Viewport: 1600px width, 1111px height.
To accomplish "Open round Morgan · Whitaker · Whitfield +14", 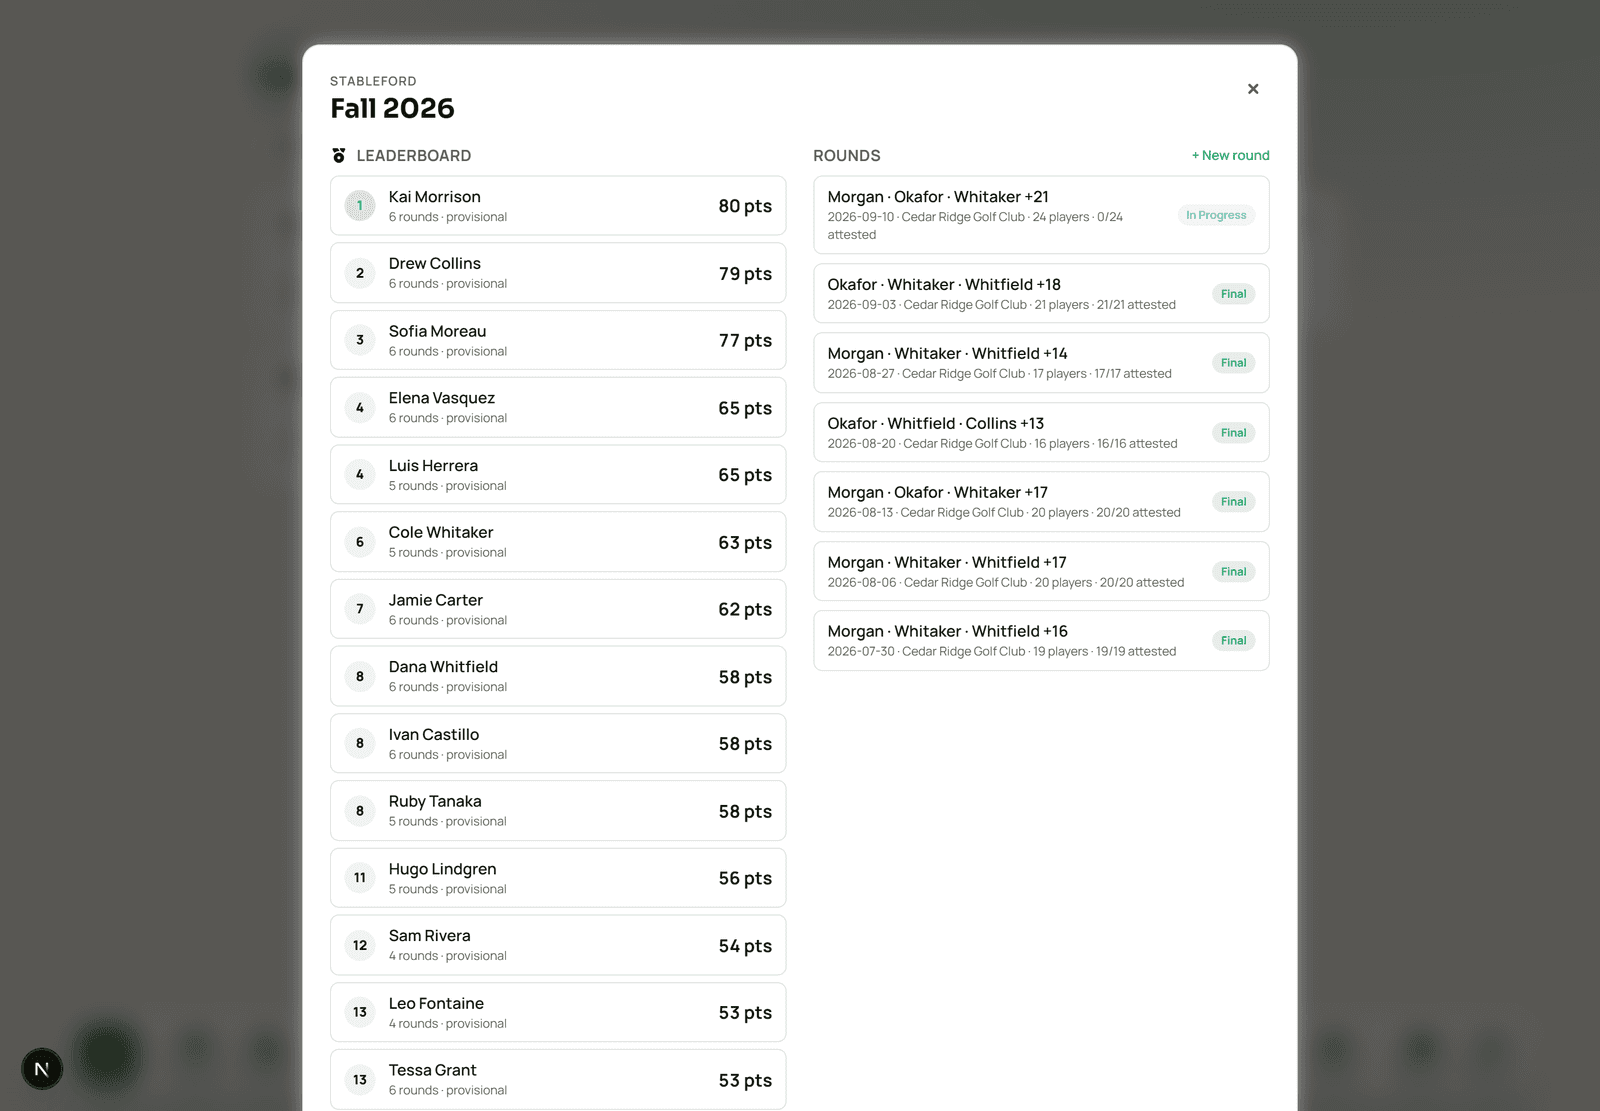I will [1041, 363].
